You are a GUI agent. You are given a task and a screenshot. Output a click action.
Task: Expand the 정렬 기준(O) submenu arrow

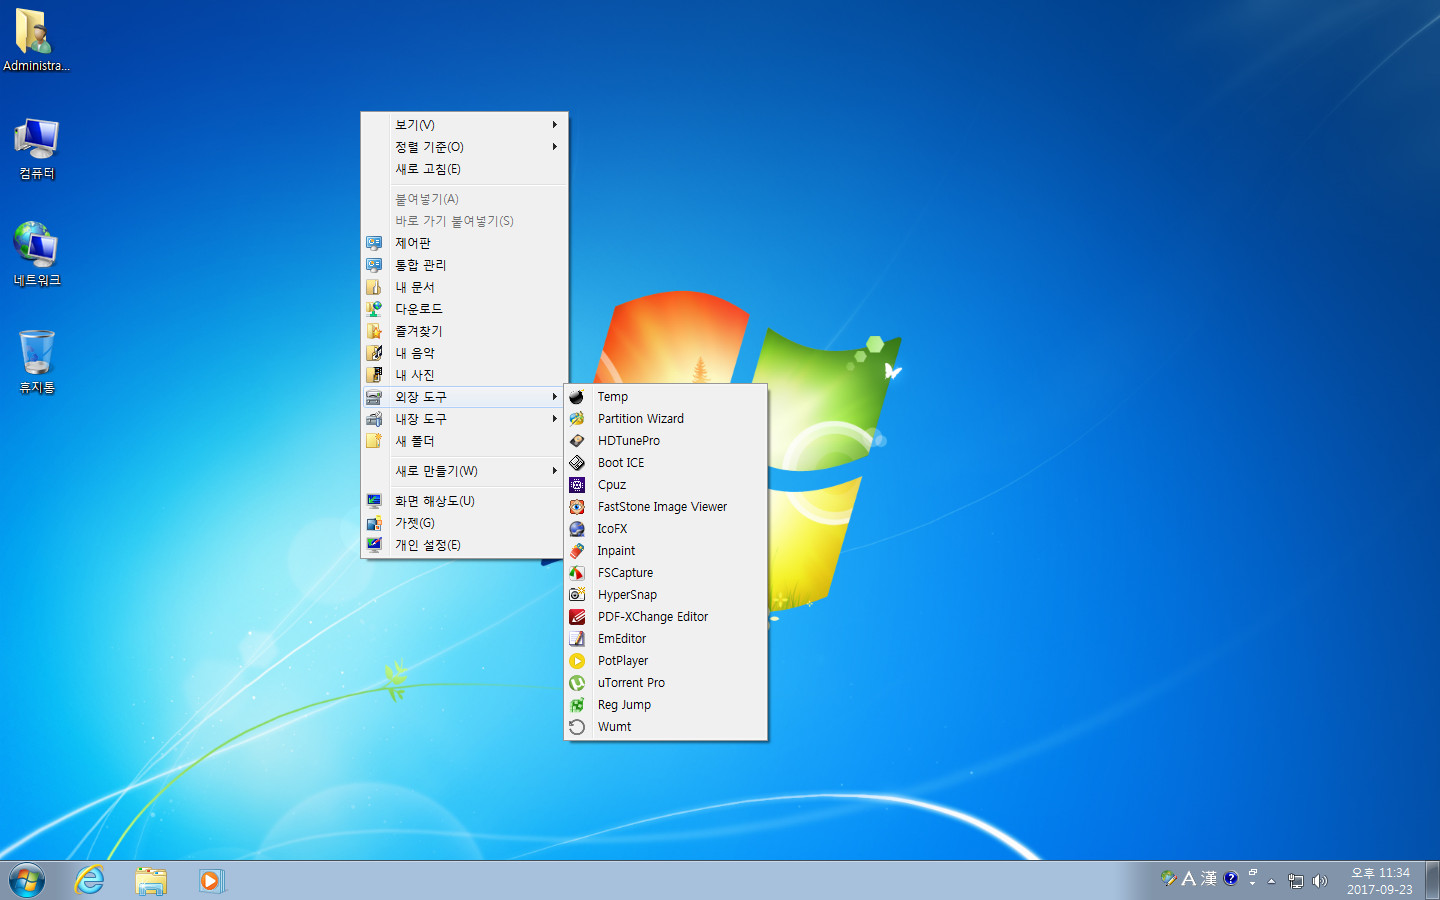pos(555,147)
